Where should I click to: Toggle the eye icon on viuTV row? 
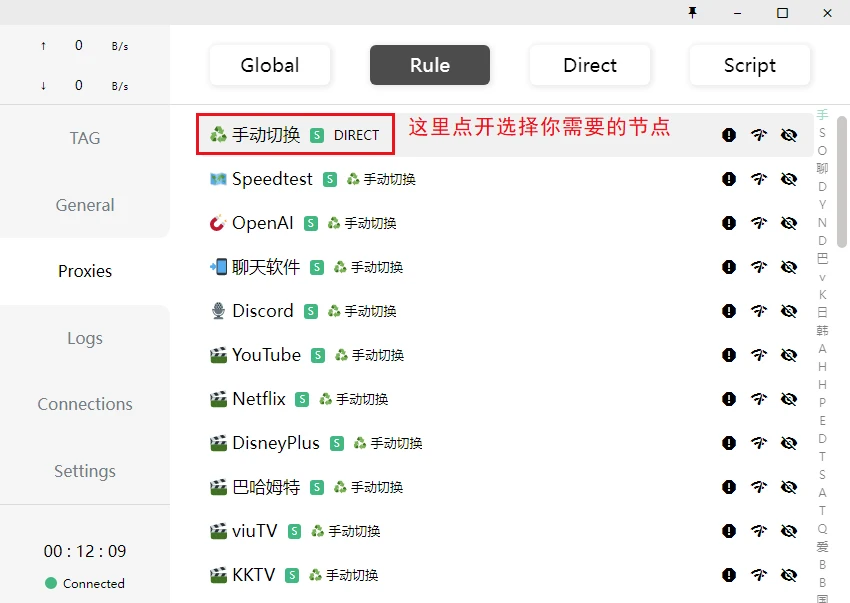point(789,531)
